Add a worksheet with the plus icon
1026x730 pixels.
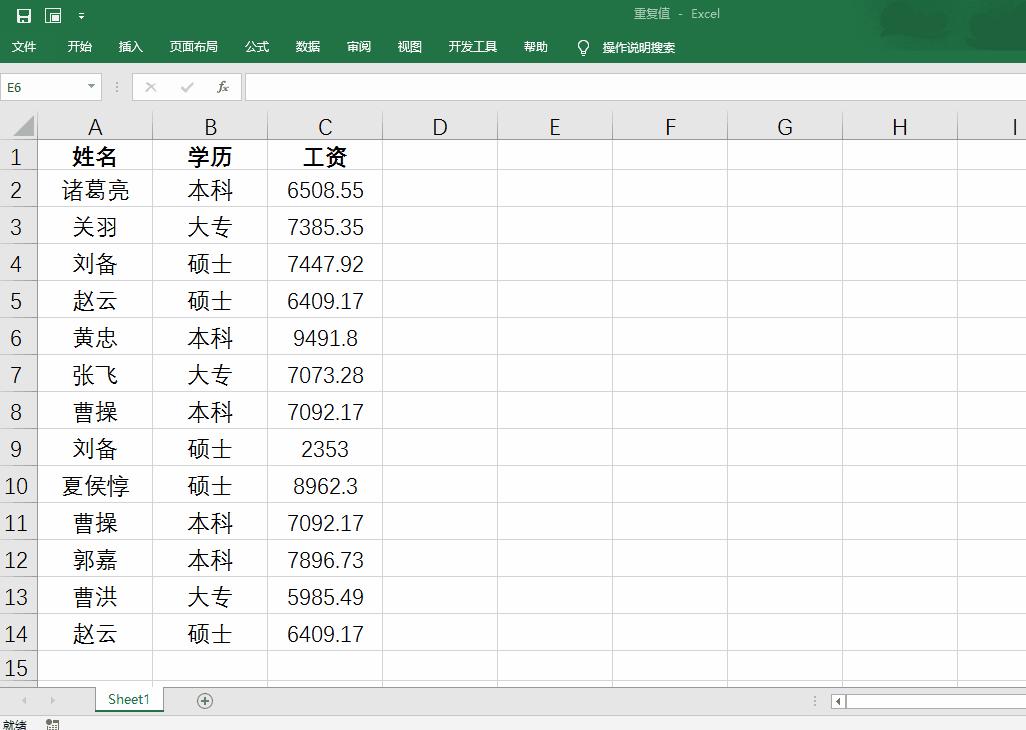tap(204, 700)
